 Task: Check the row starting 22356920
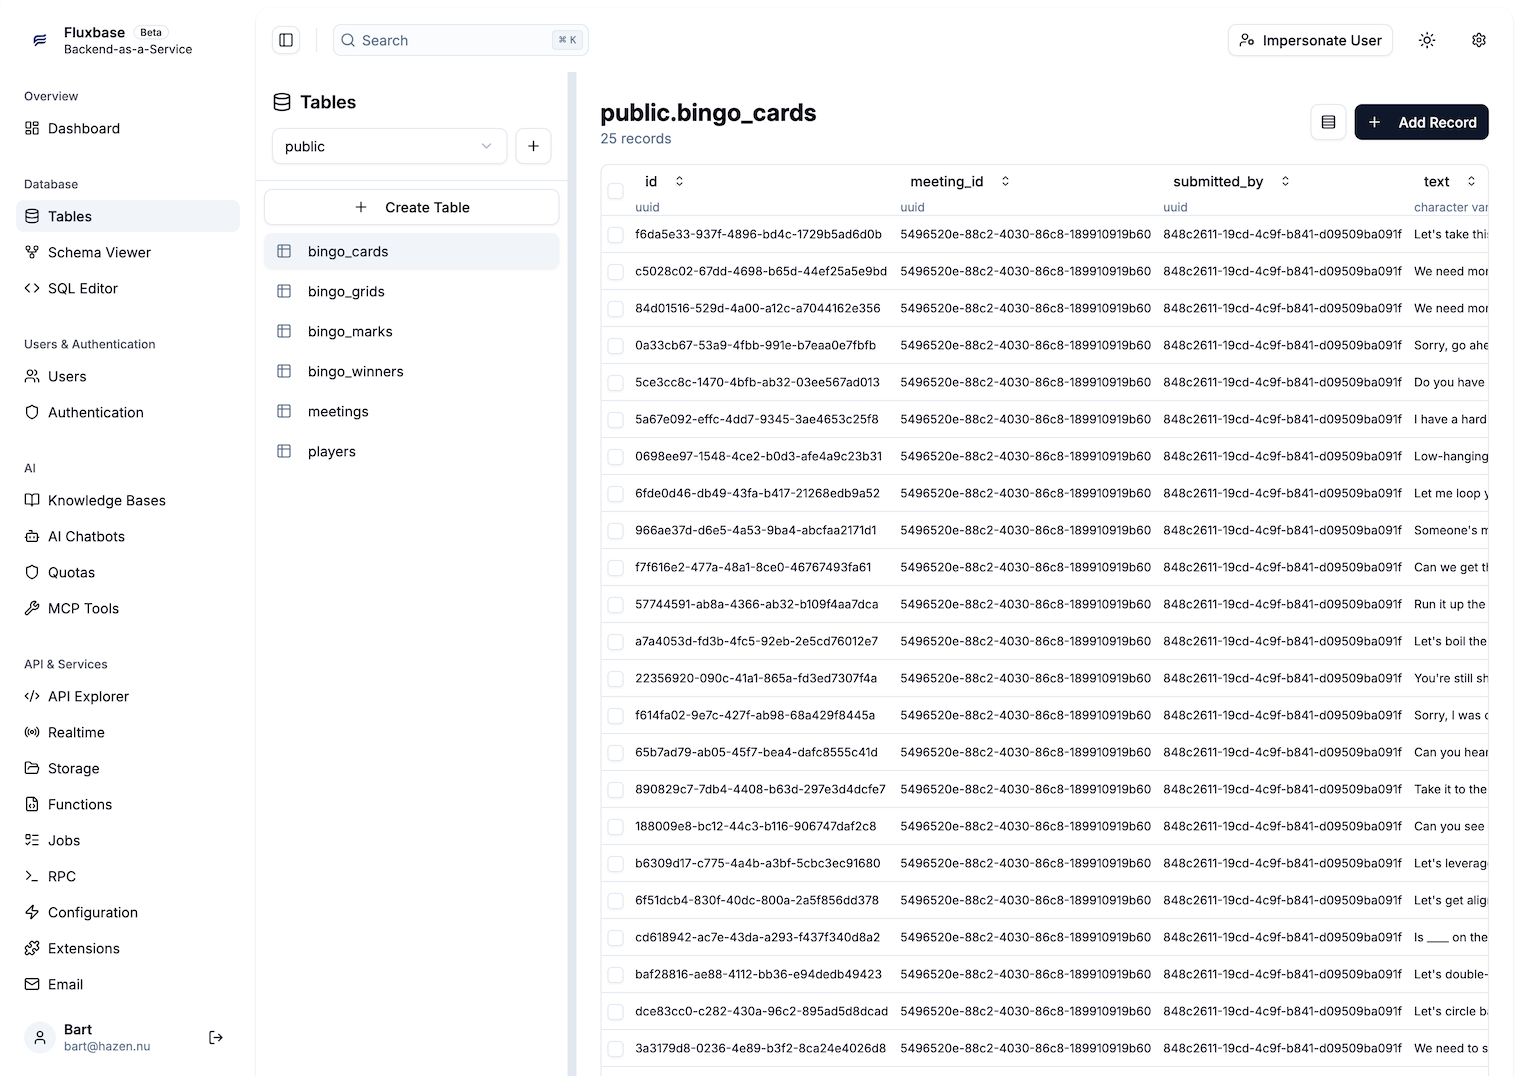point(616,679)
